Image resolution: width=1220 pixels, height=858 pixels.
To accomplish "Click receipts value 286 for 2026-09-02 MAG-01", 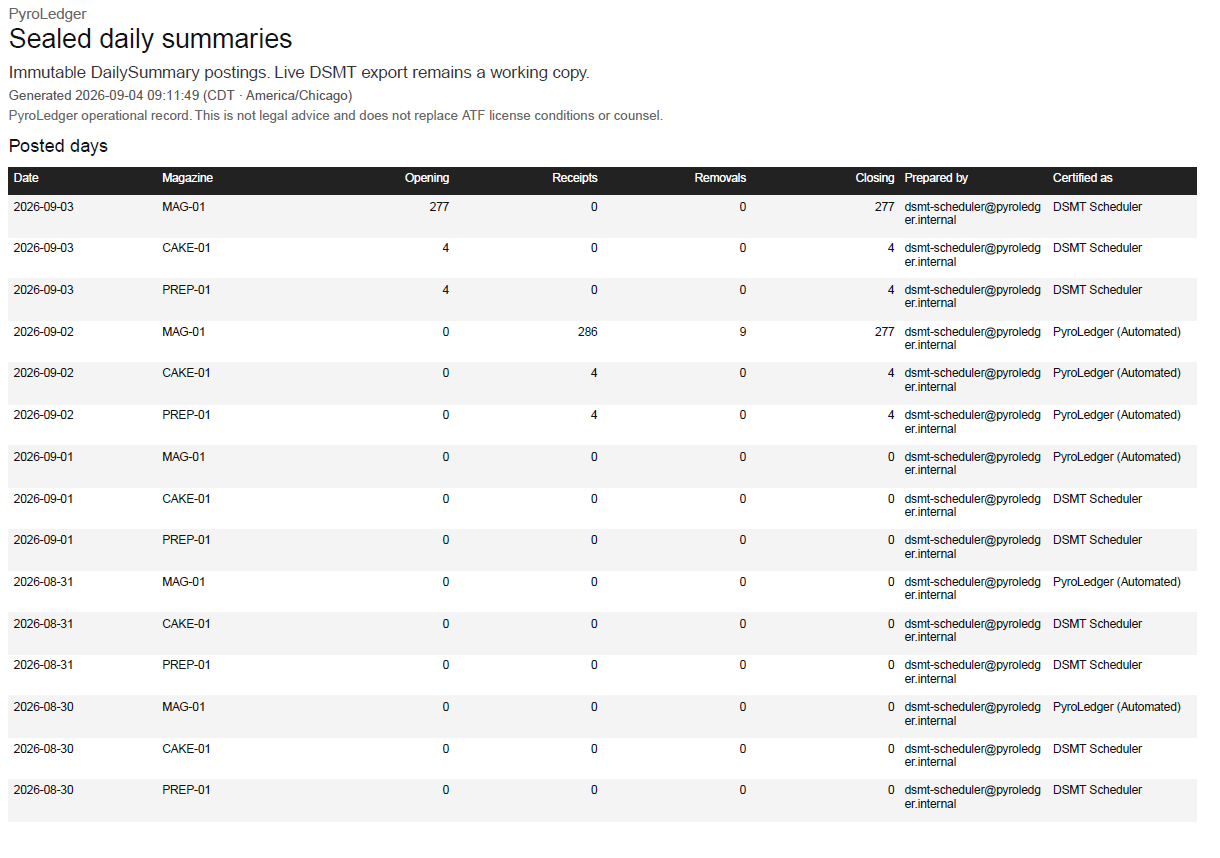I will click(x=587, y=332).
